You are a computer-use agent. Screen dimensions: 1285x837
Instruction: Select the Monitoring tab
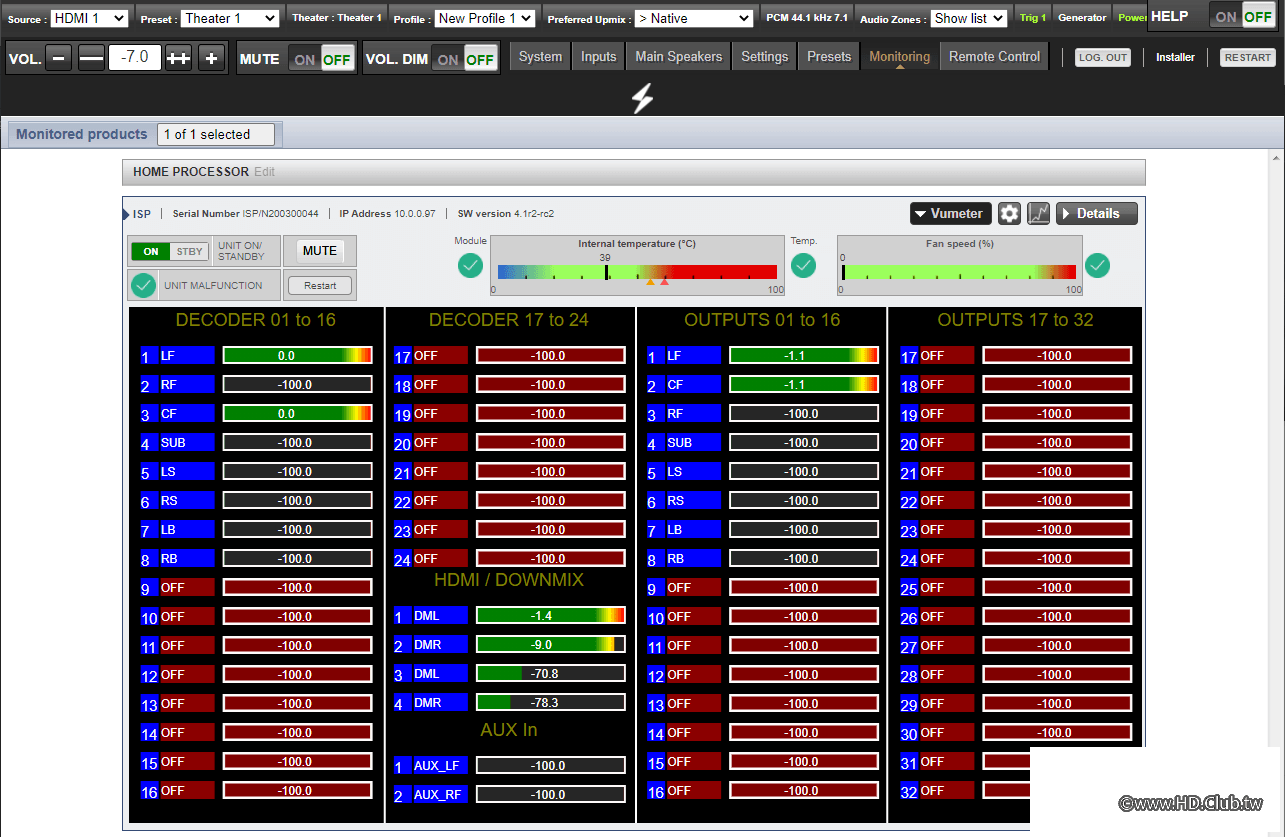(x=900, y=57)
